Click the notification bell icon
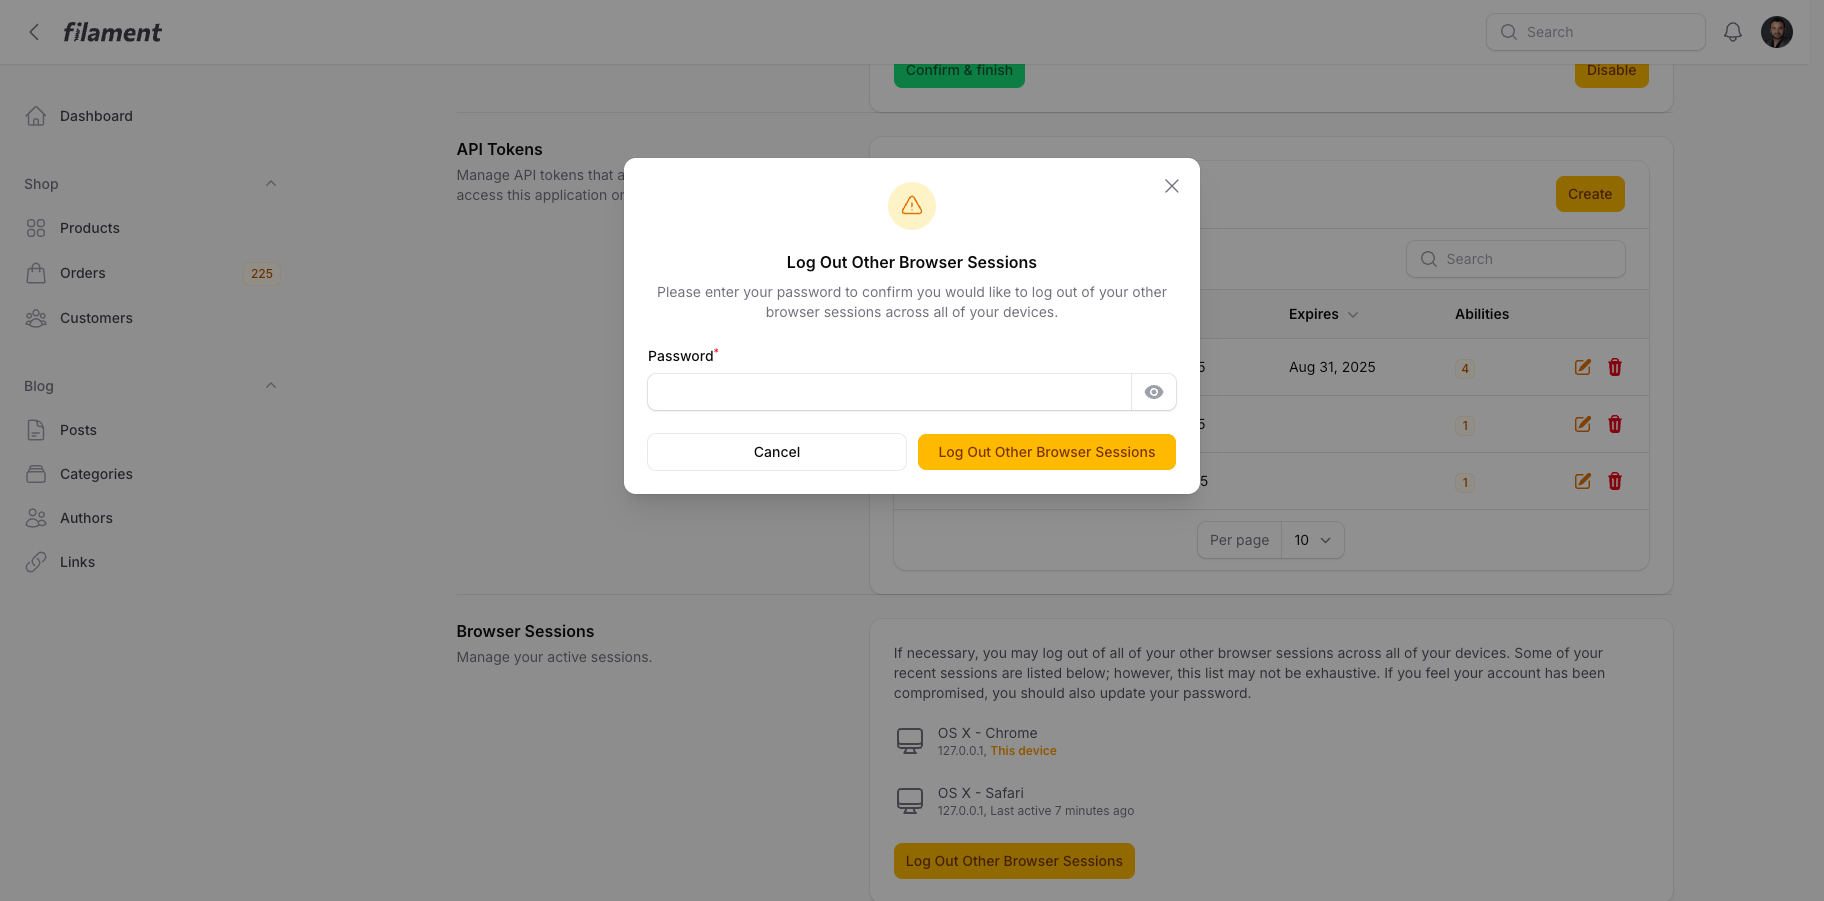The height and width of the screenshot is (901, 1824). [1732, 31]
